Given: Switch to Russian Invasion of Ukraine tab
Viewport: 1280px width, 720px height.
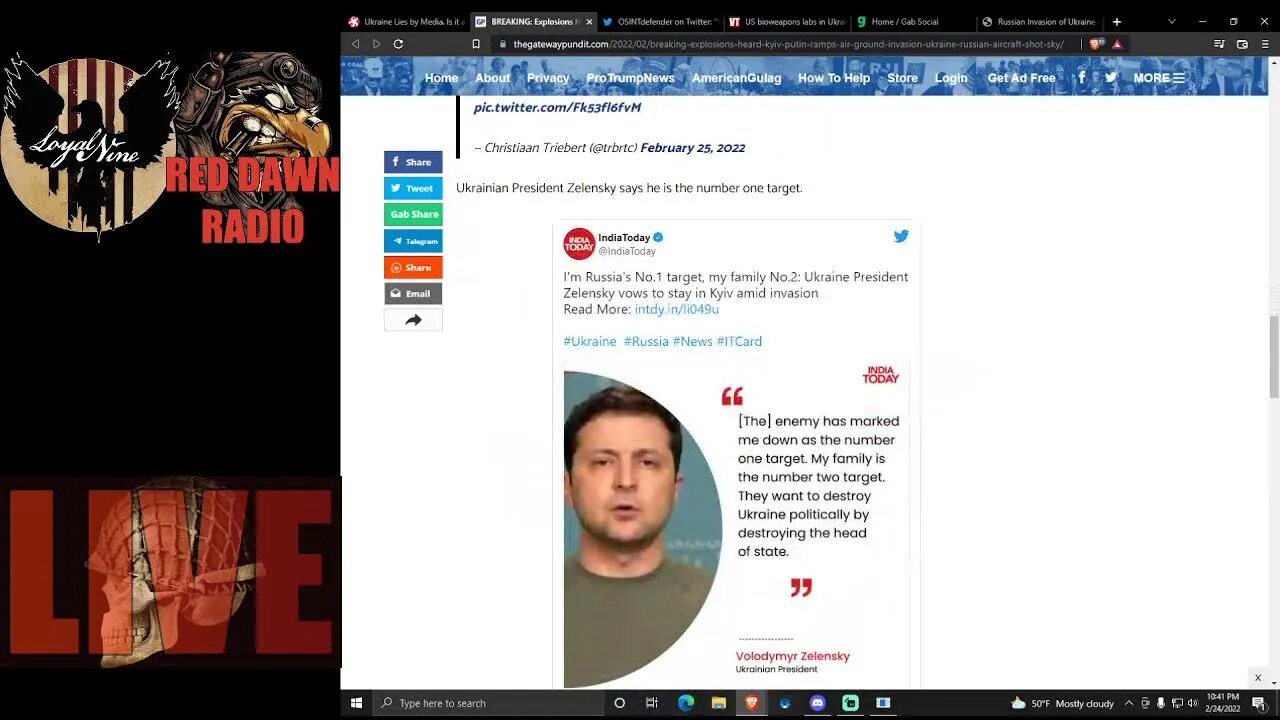Looking at the screenshot, I should pyautogui.click(x=1040, y=21).
